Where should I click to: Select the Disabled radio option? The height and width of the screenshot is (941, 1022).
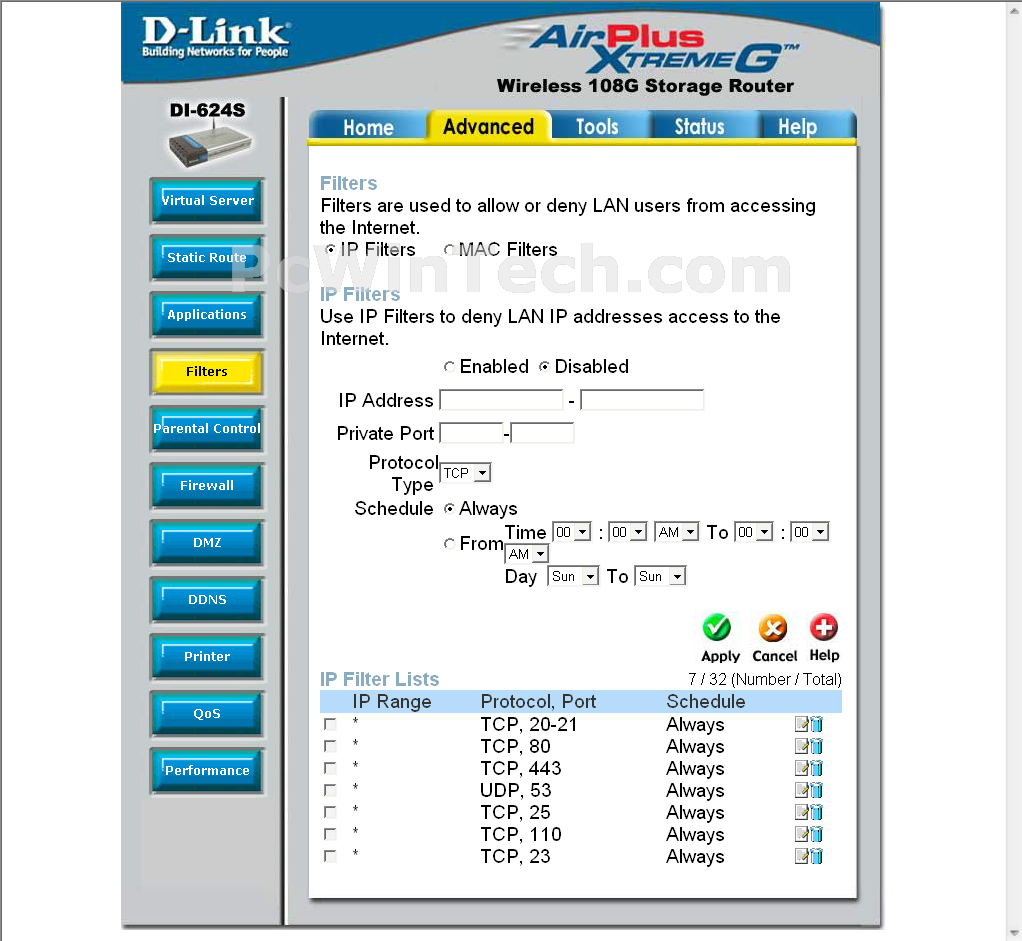click(x=544, y=367)
